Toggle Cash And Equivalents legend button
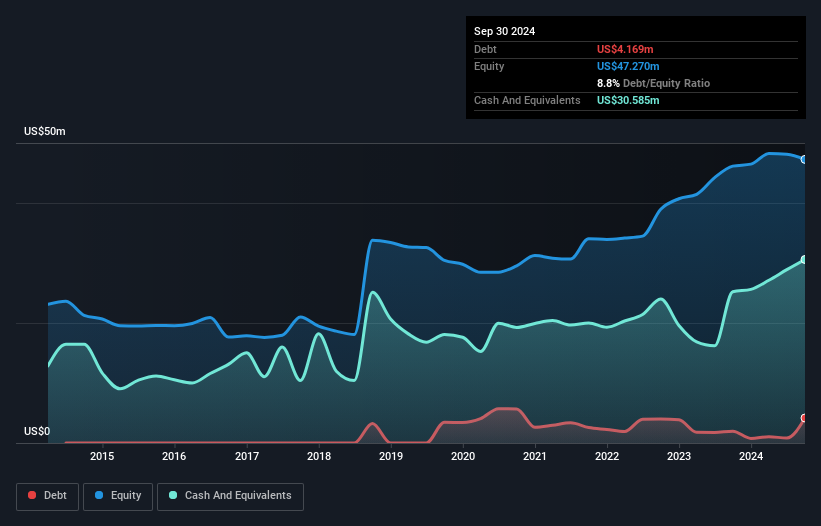Viewport: 821px width, 526px height. point(230,496)
